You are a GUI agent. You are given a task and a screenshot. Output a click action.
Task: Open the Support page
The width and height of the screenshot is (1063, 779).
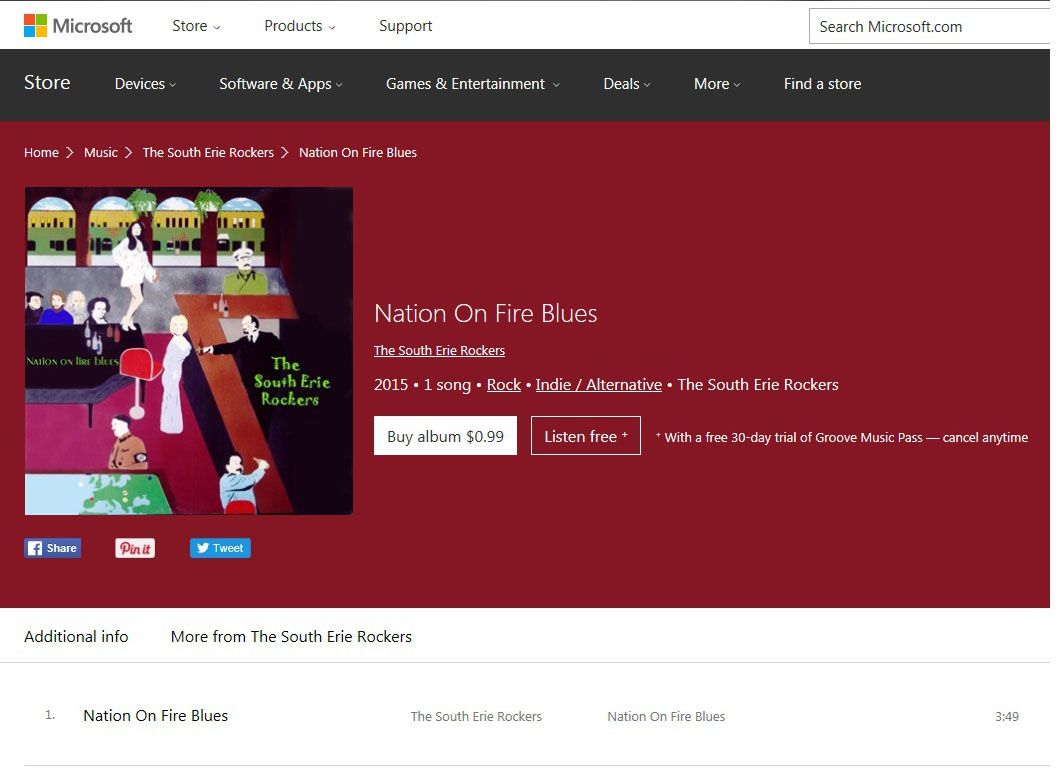(x=405, y=26)
